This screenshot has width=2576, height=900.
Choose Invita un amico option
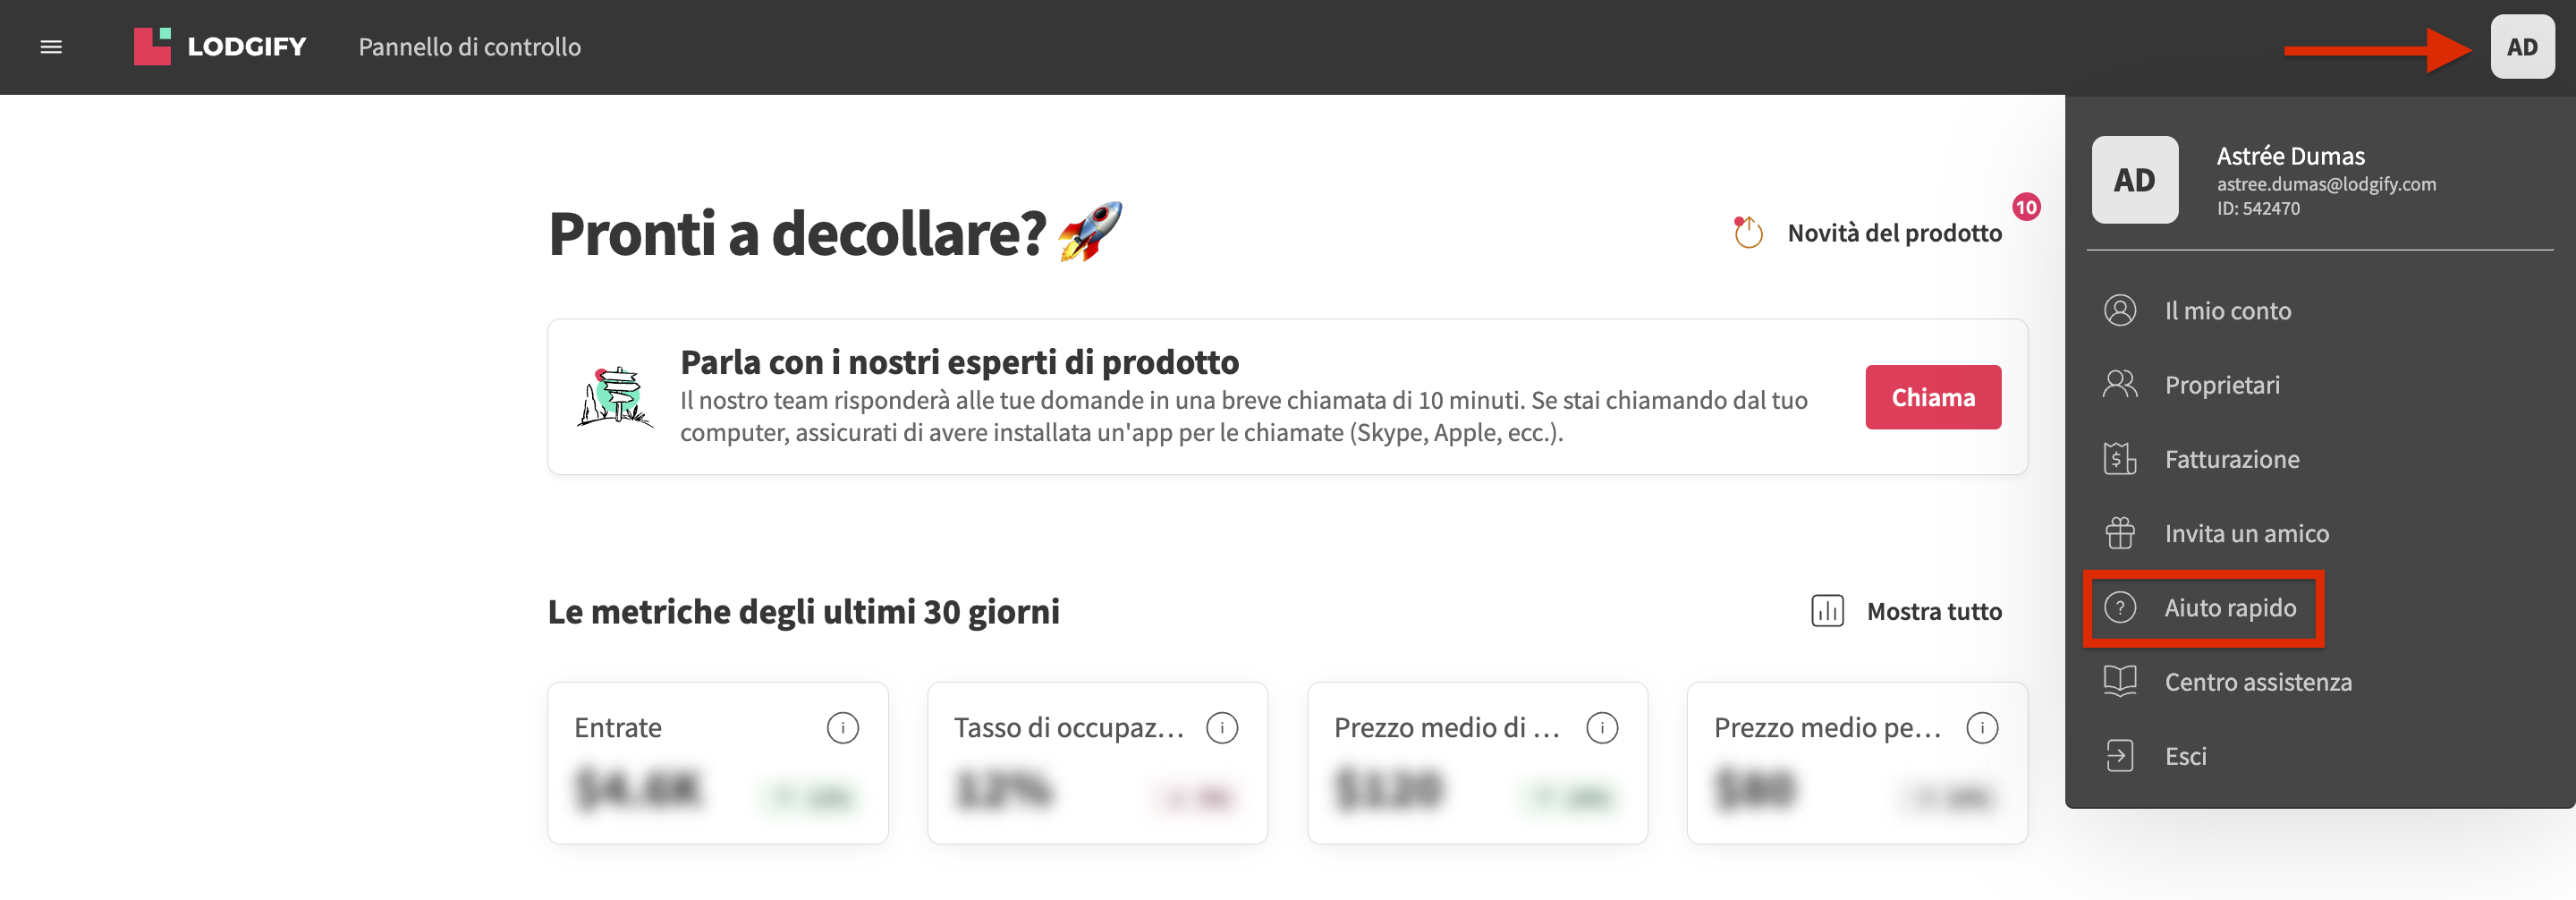(2246, 534)
